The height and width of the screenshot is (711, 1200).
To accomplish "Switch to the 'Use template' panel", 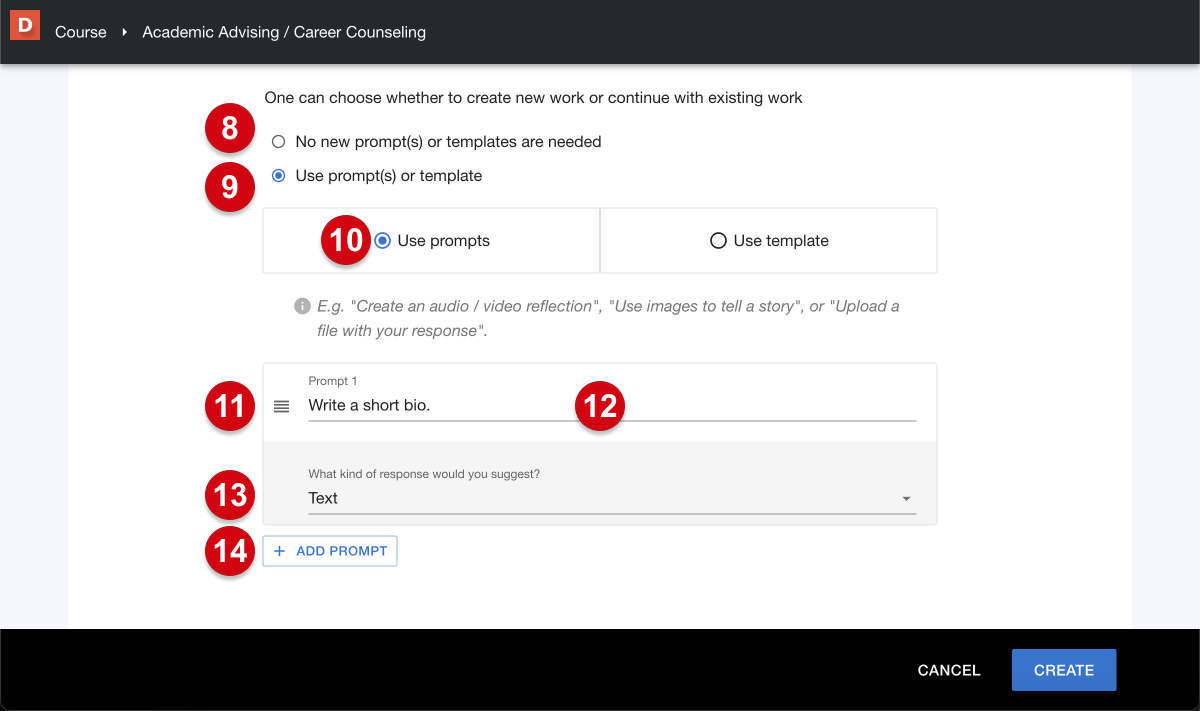I will [768, 240].
